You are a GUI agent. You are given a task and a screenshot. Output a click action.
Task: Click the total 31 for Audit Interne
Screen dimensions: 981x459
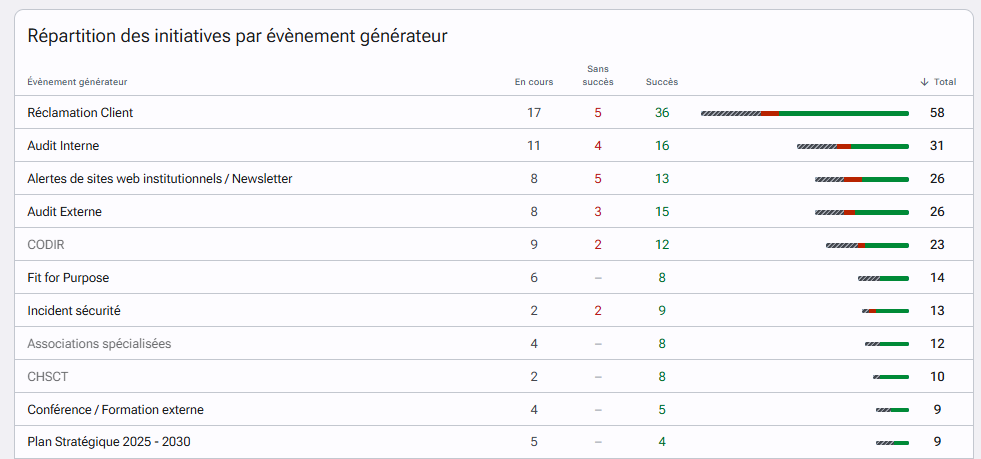[x=937, y=146]
